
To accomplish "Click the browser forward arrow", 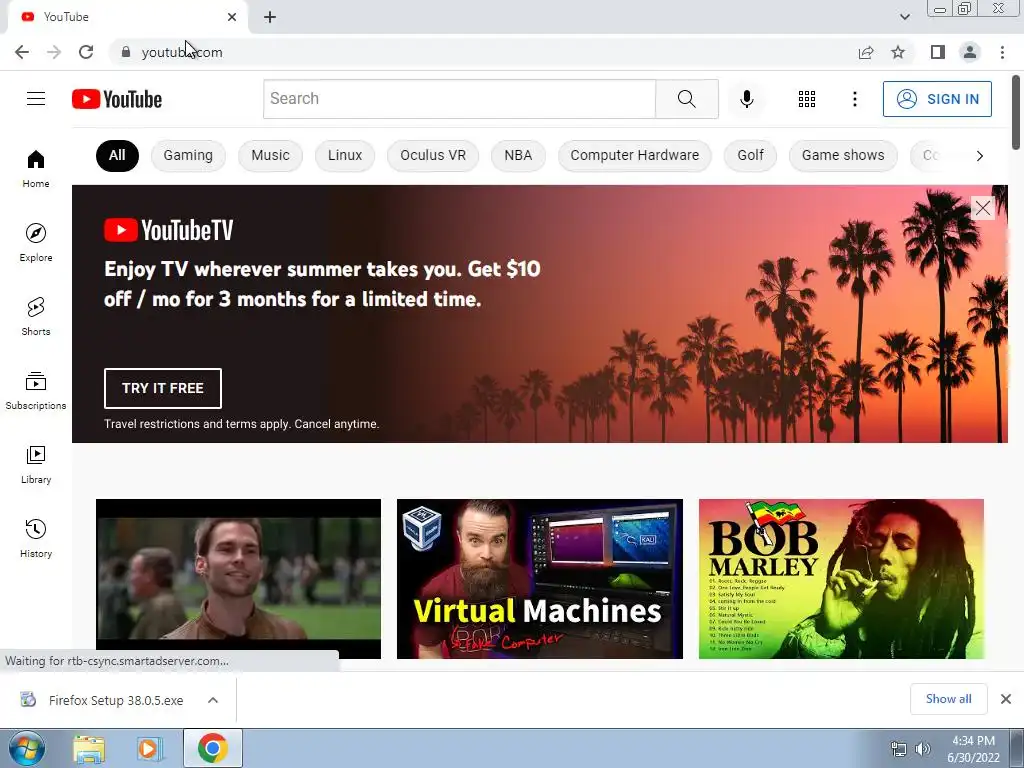I will coord(54,52).
